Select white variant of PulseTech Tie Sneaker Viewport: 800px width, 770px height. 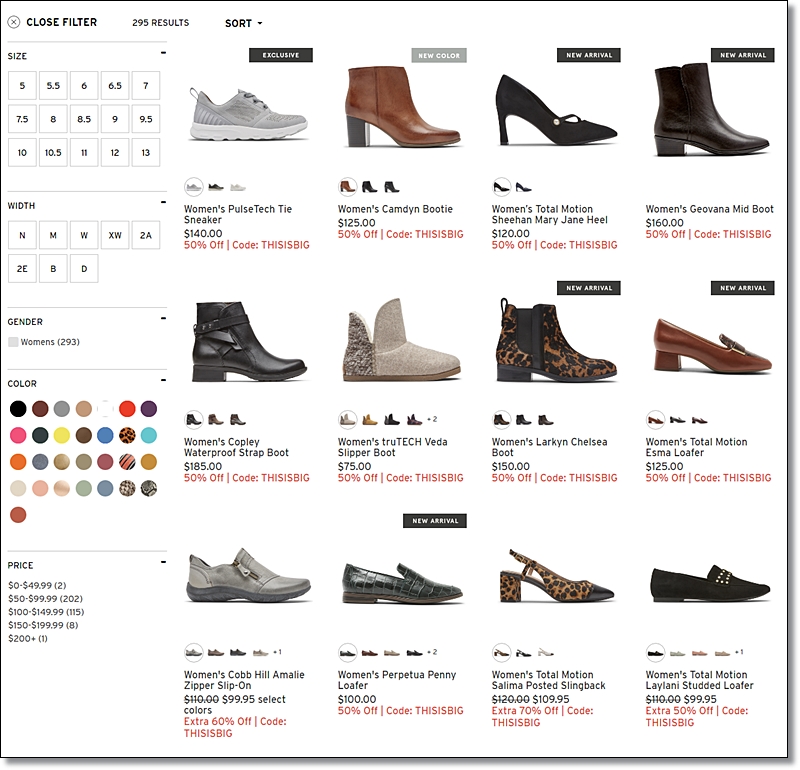238,187
